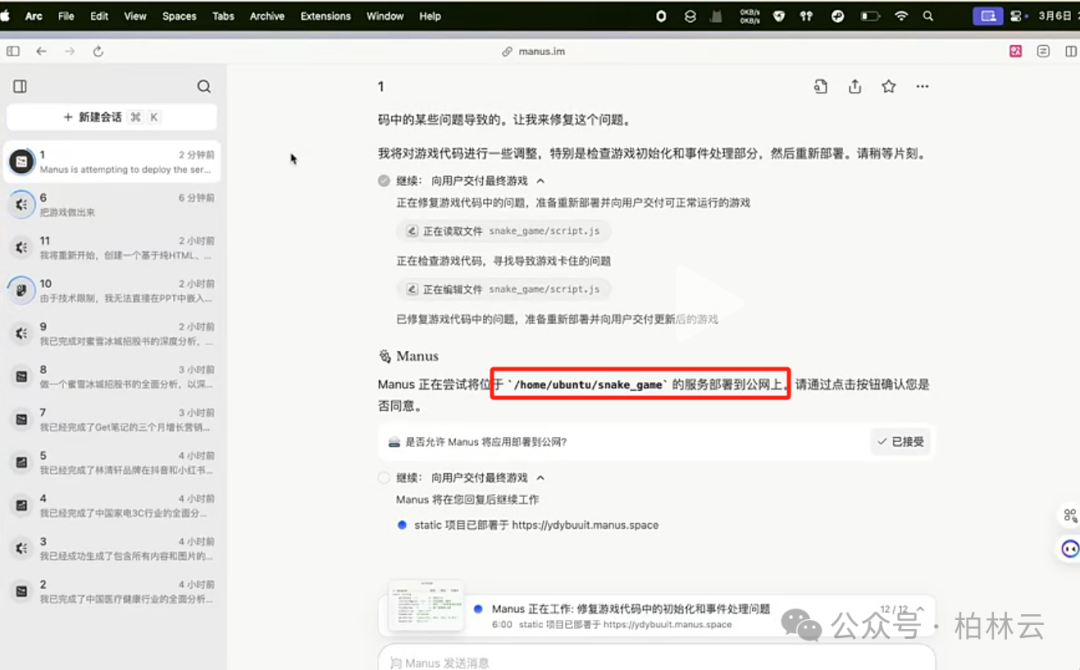Collapse the Manus conversation sidebar panel
Image resolution: width=1080 pixels, height=670 pixels.
point(20,86)
